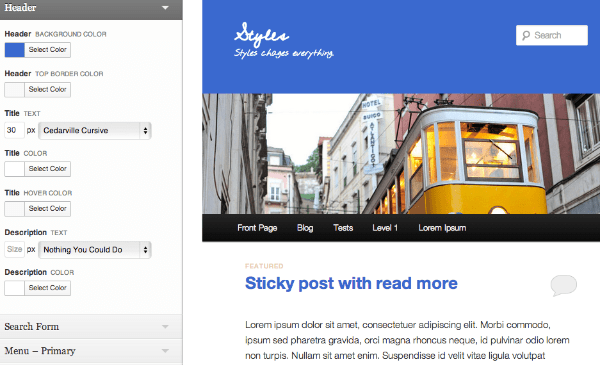Open the Cedarville Cursive font dropdown

tap(95, 131)
